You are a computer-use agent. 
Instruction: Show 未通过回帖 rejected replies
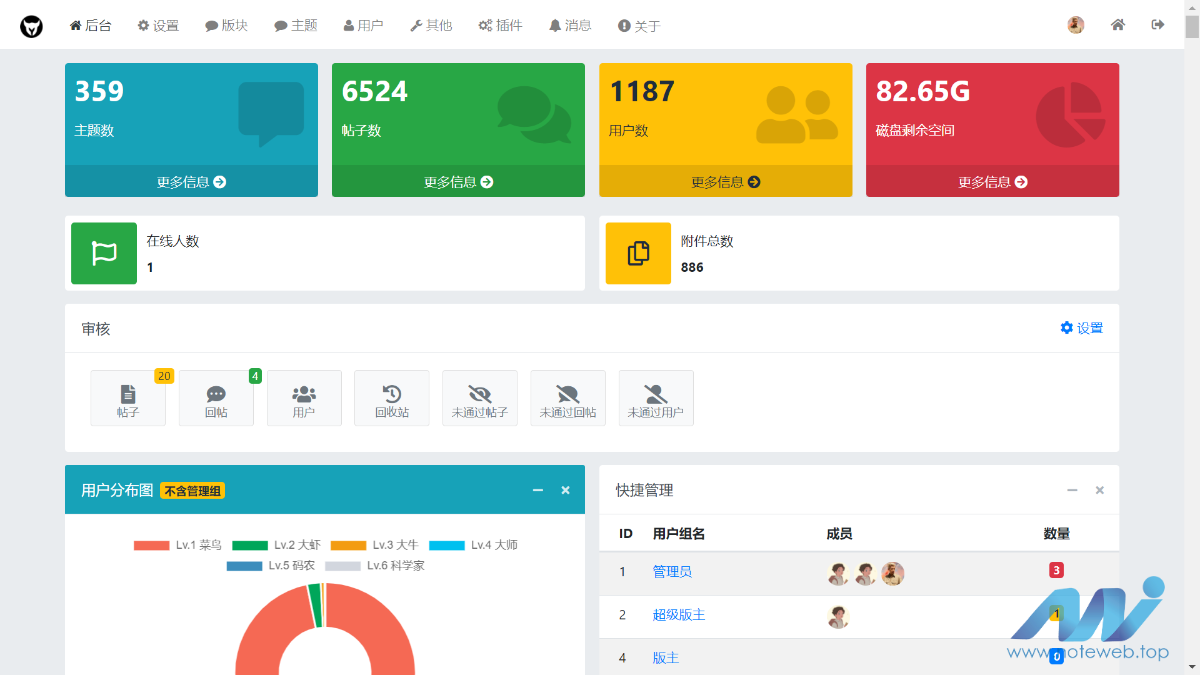pos(568,398)
